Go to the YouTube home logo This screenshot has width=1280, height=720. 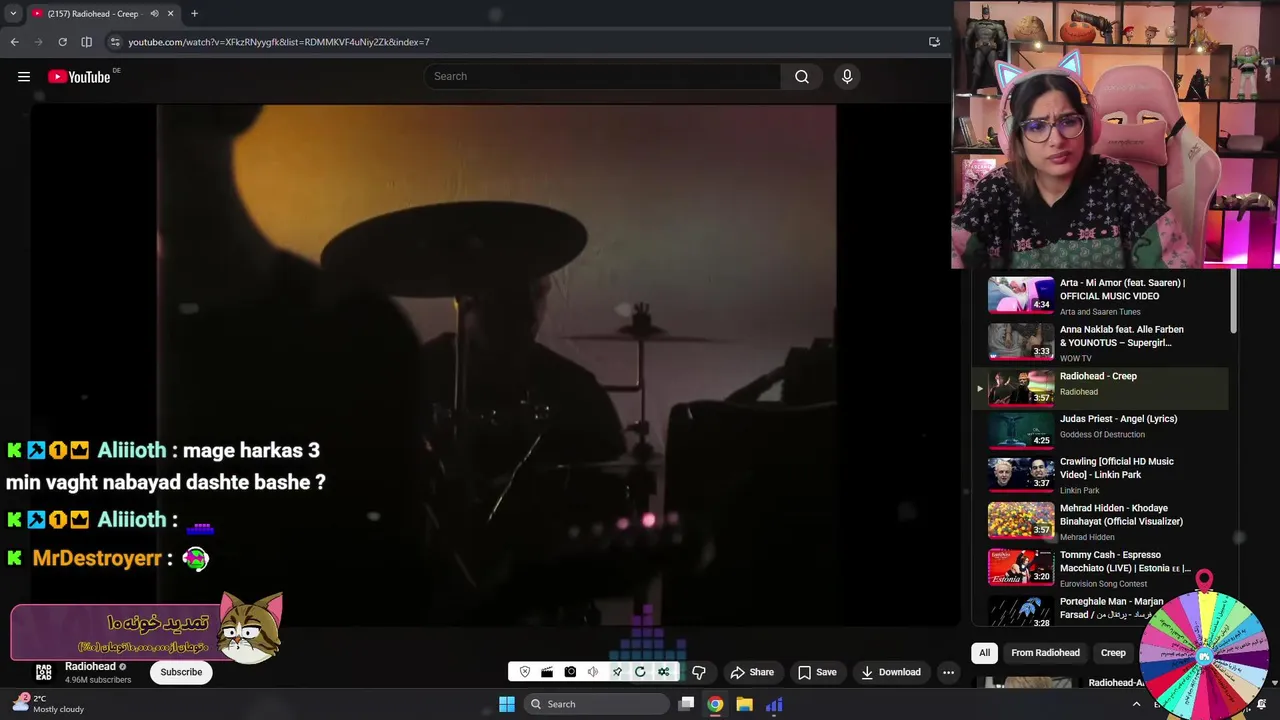[x=79, y=77]
